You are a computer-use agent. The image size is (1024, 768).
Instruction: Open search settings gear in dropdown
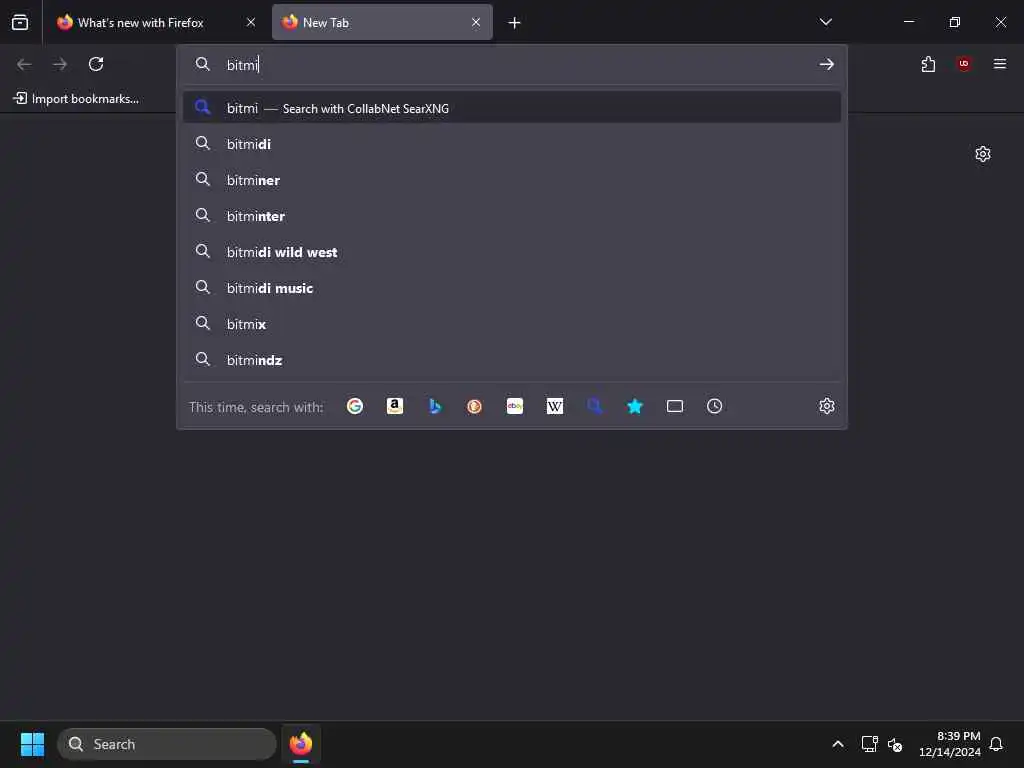[827, 406]
